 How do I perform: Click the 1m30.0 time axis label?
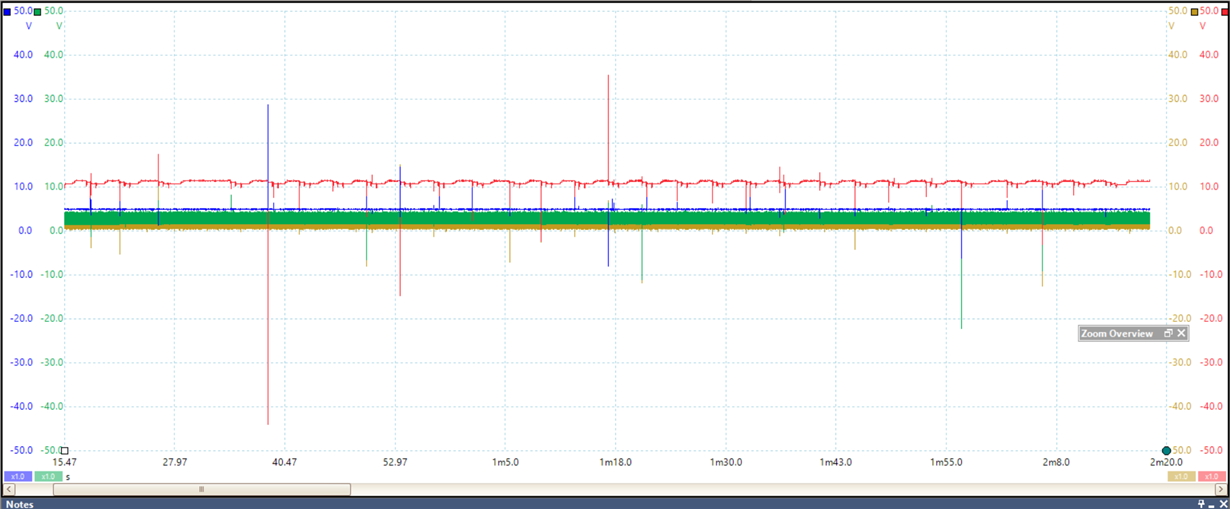click(x=725, y=462)
